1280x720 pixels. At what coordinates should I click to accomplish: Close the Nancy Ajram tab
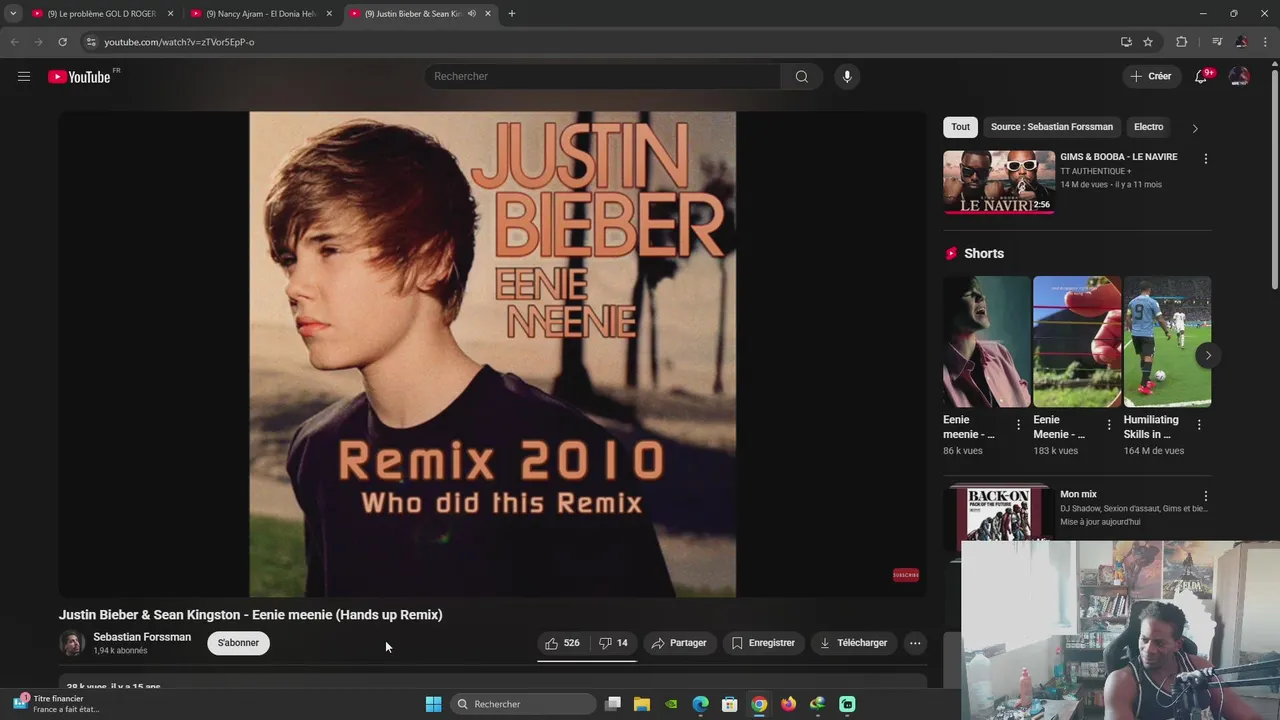pyautogui.click(x=329, y=14)
